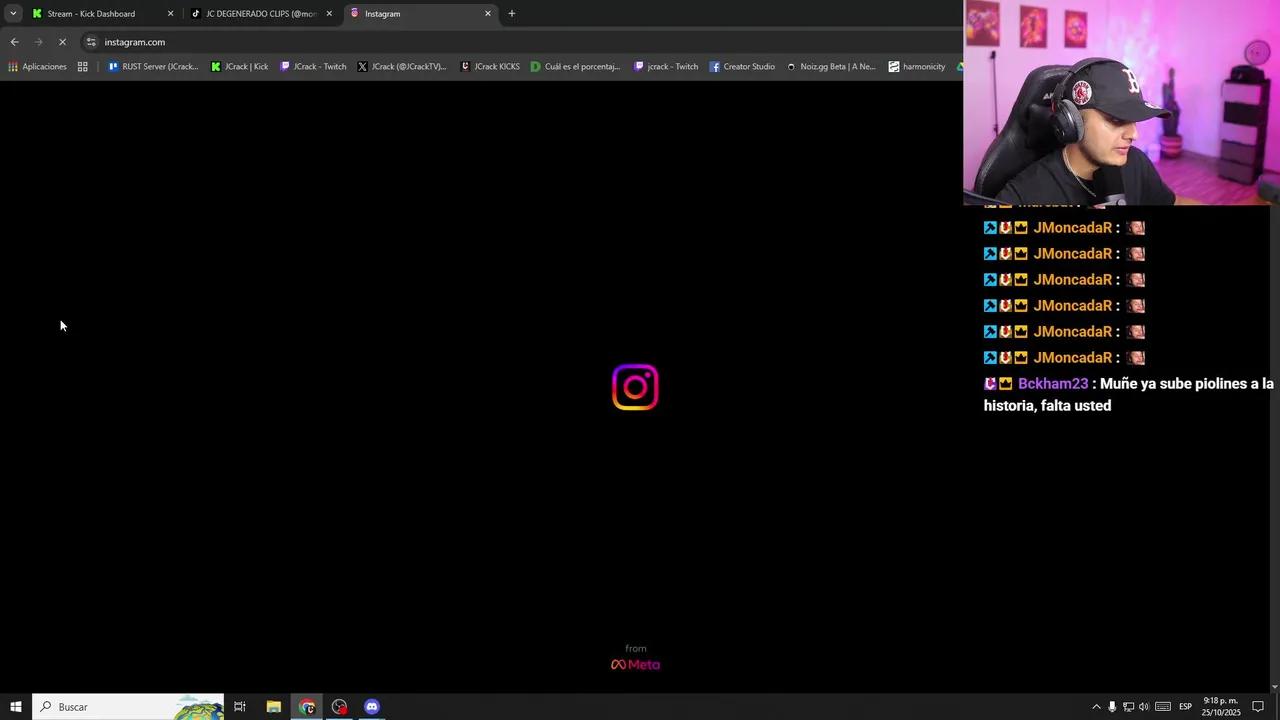Open the tab groups grid icon
1280x720 pixels.
tap(83, 67)
